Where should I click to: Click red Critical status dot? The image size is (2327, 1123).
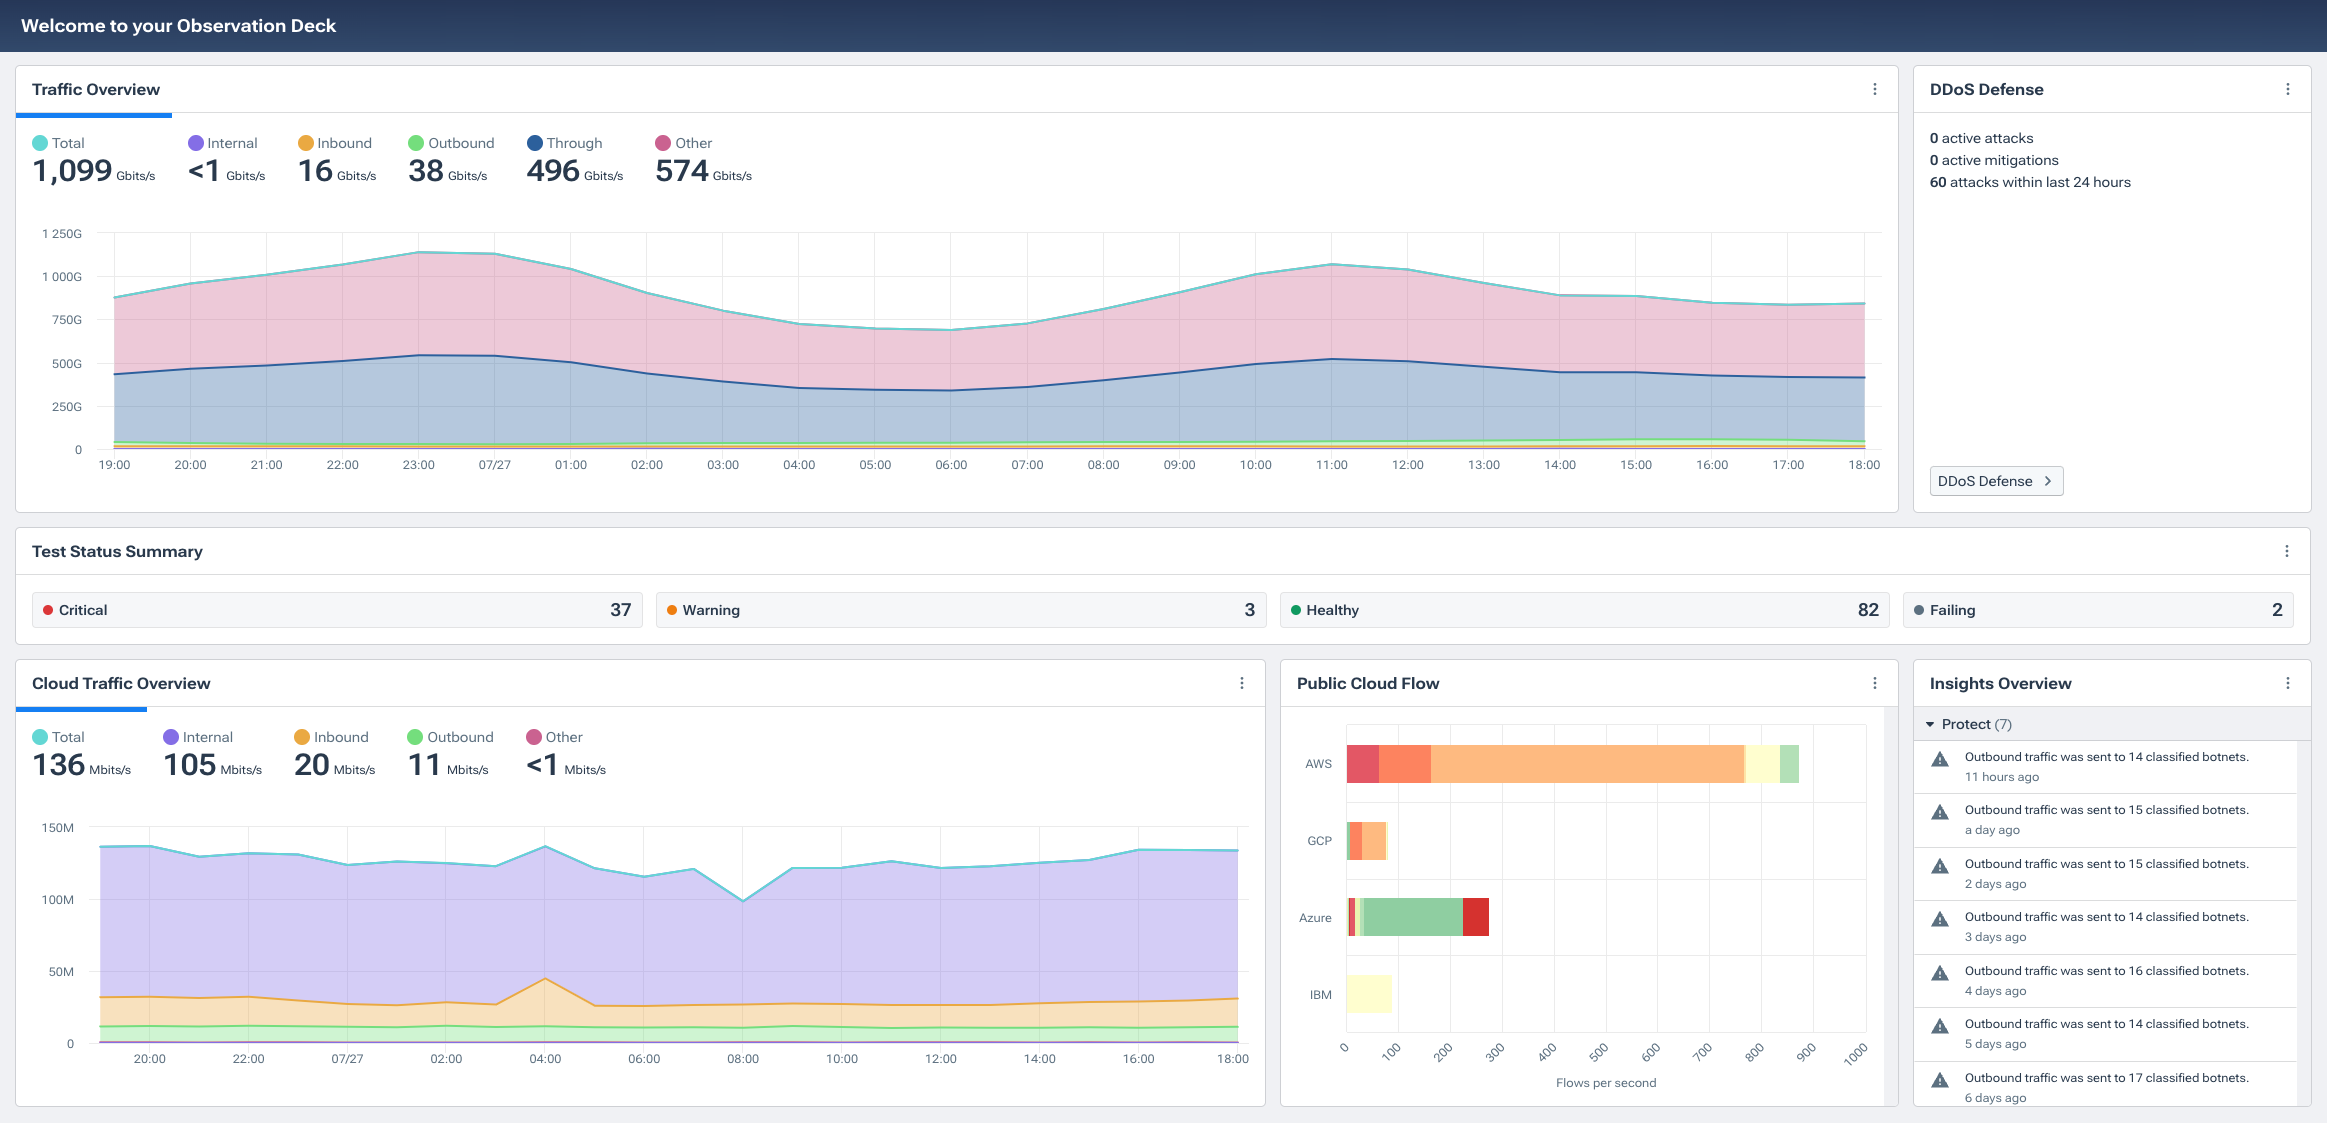(48, 610)
